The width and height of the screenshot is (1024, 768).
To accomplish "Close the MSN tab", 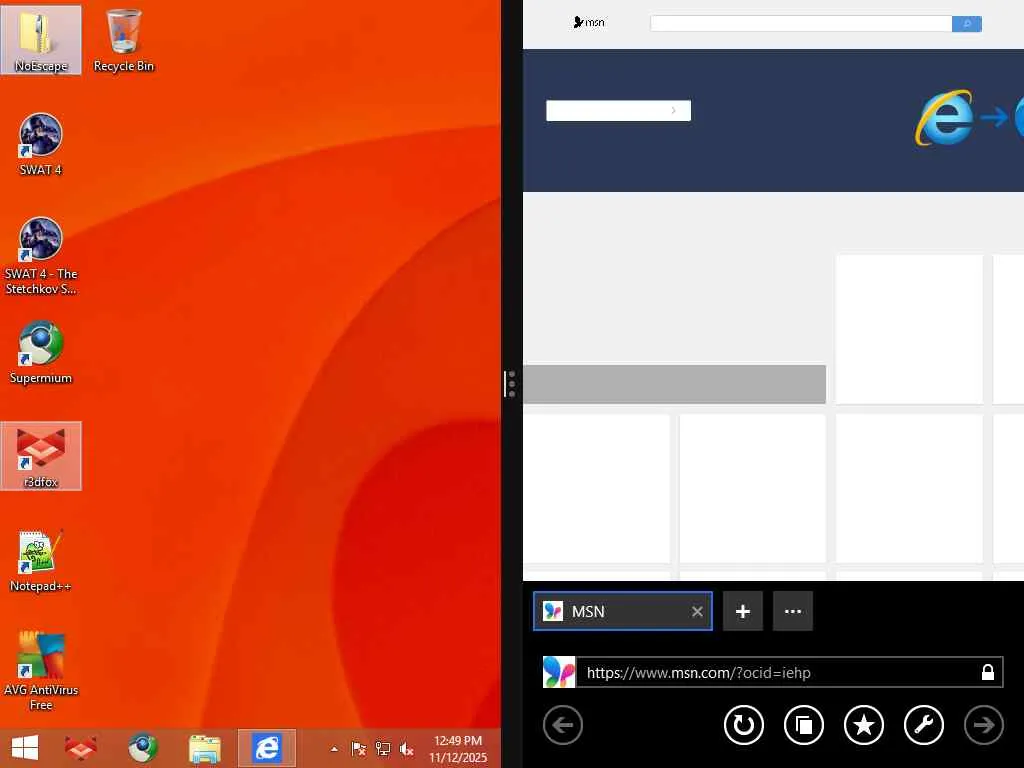I will [697, 611].
